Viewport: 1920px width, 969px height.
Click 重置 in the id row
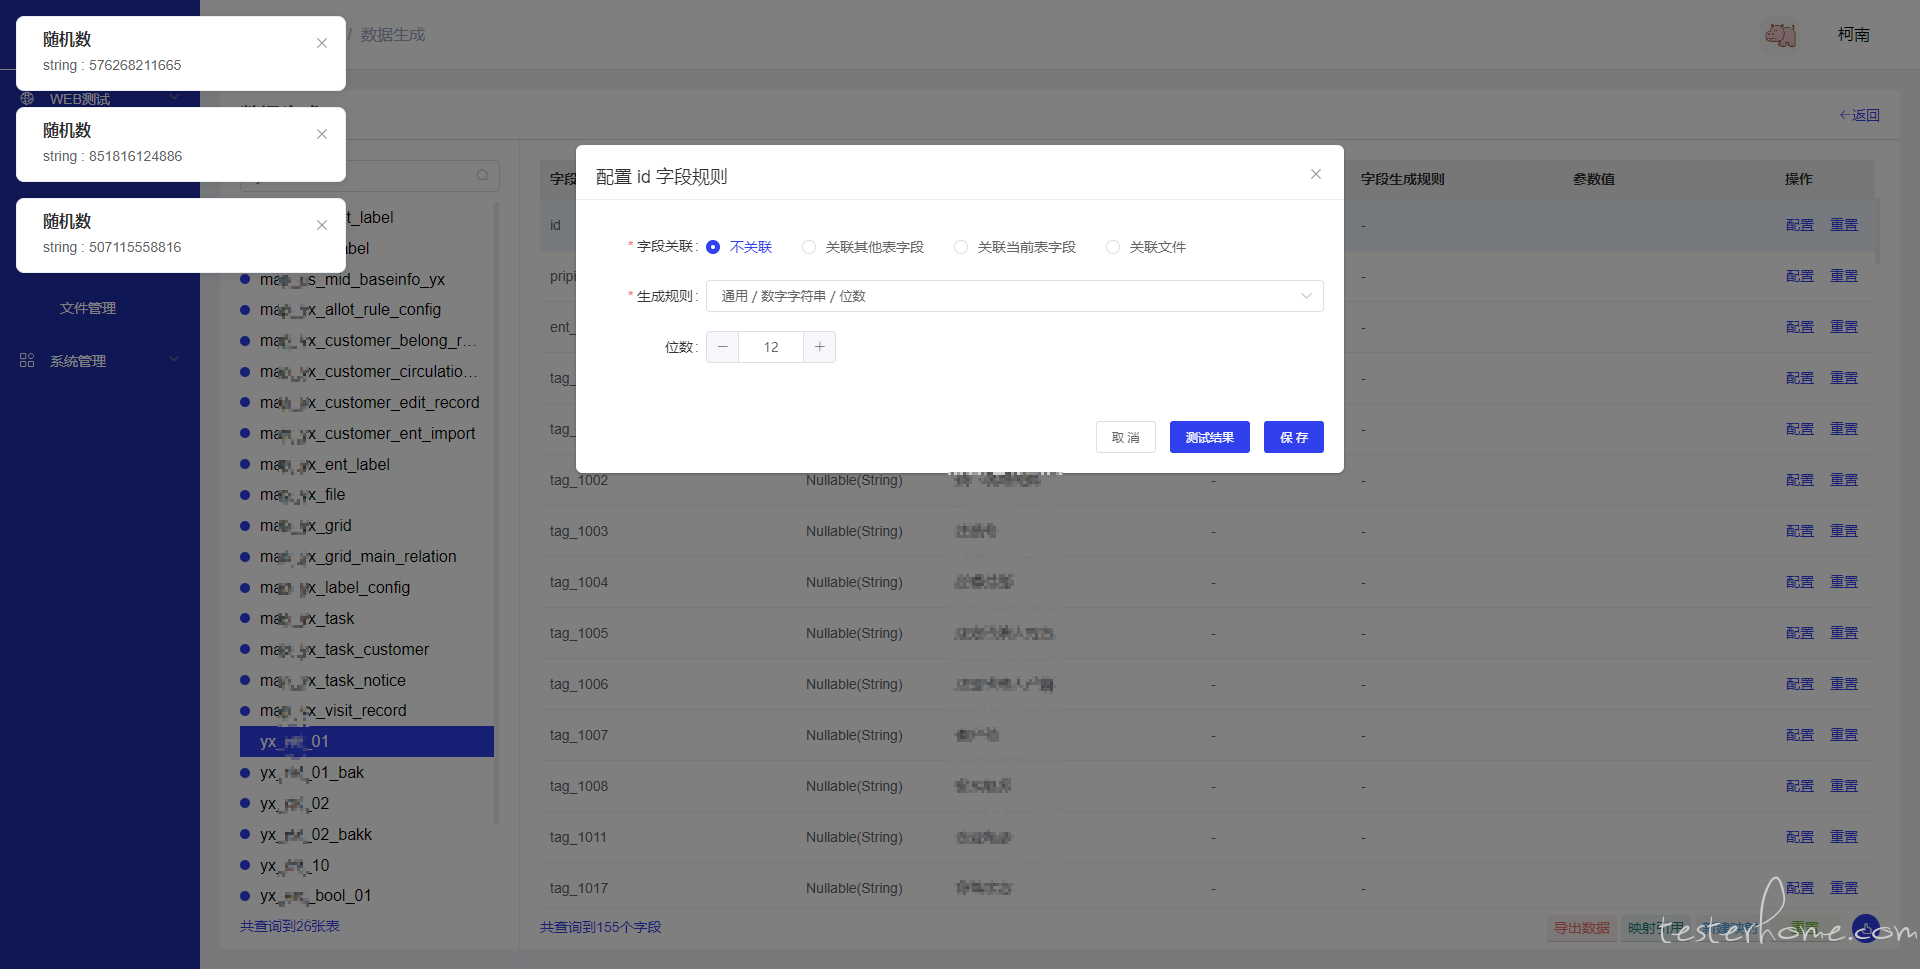tap(1844, 225)
